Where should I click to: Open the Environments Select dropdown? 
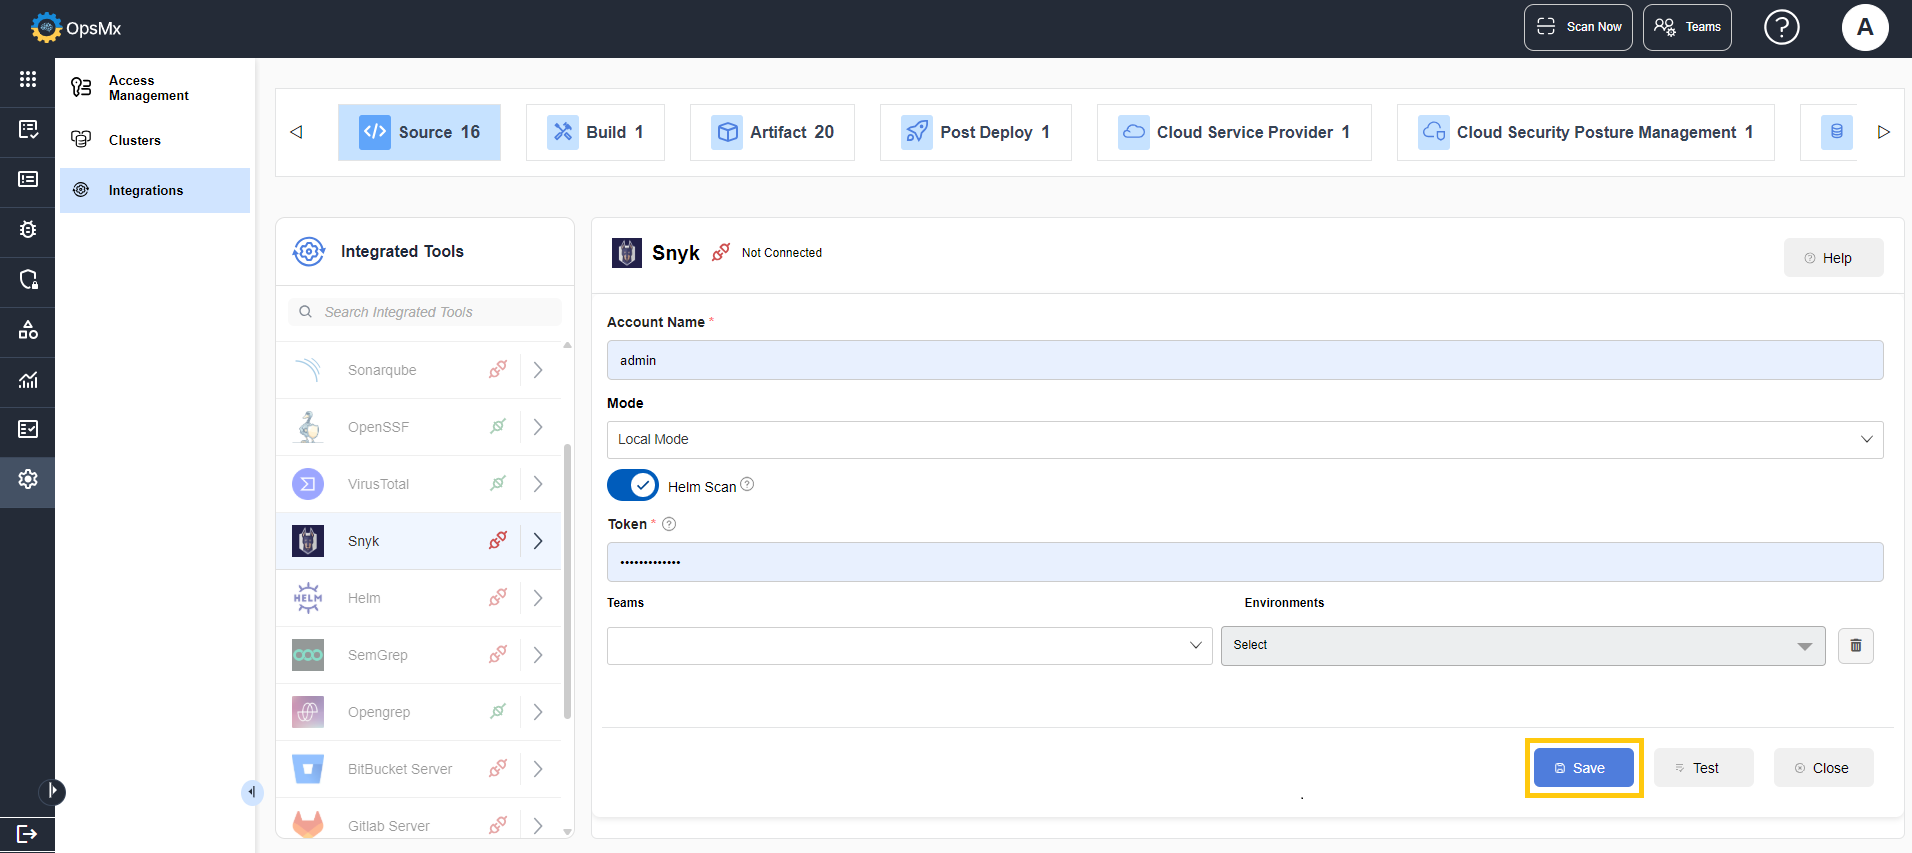1522,645
